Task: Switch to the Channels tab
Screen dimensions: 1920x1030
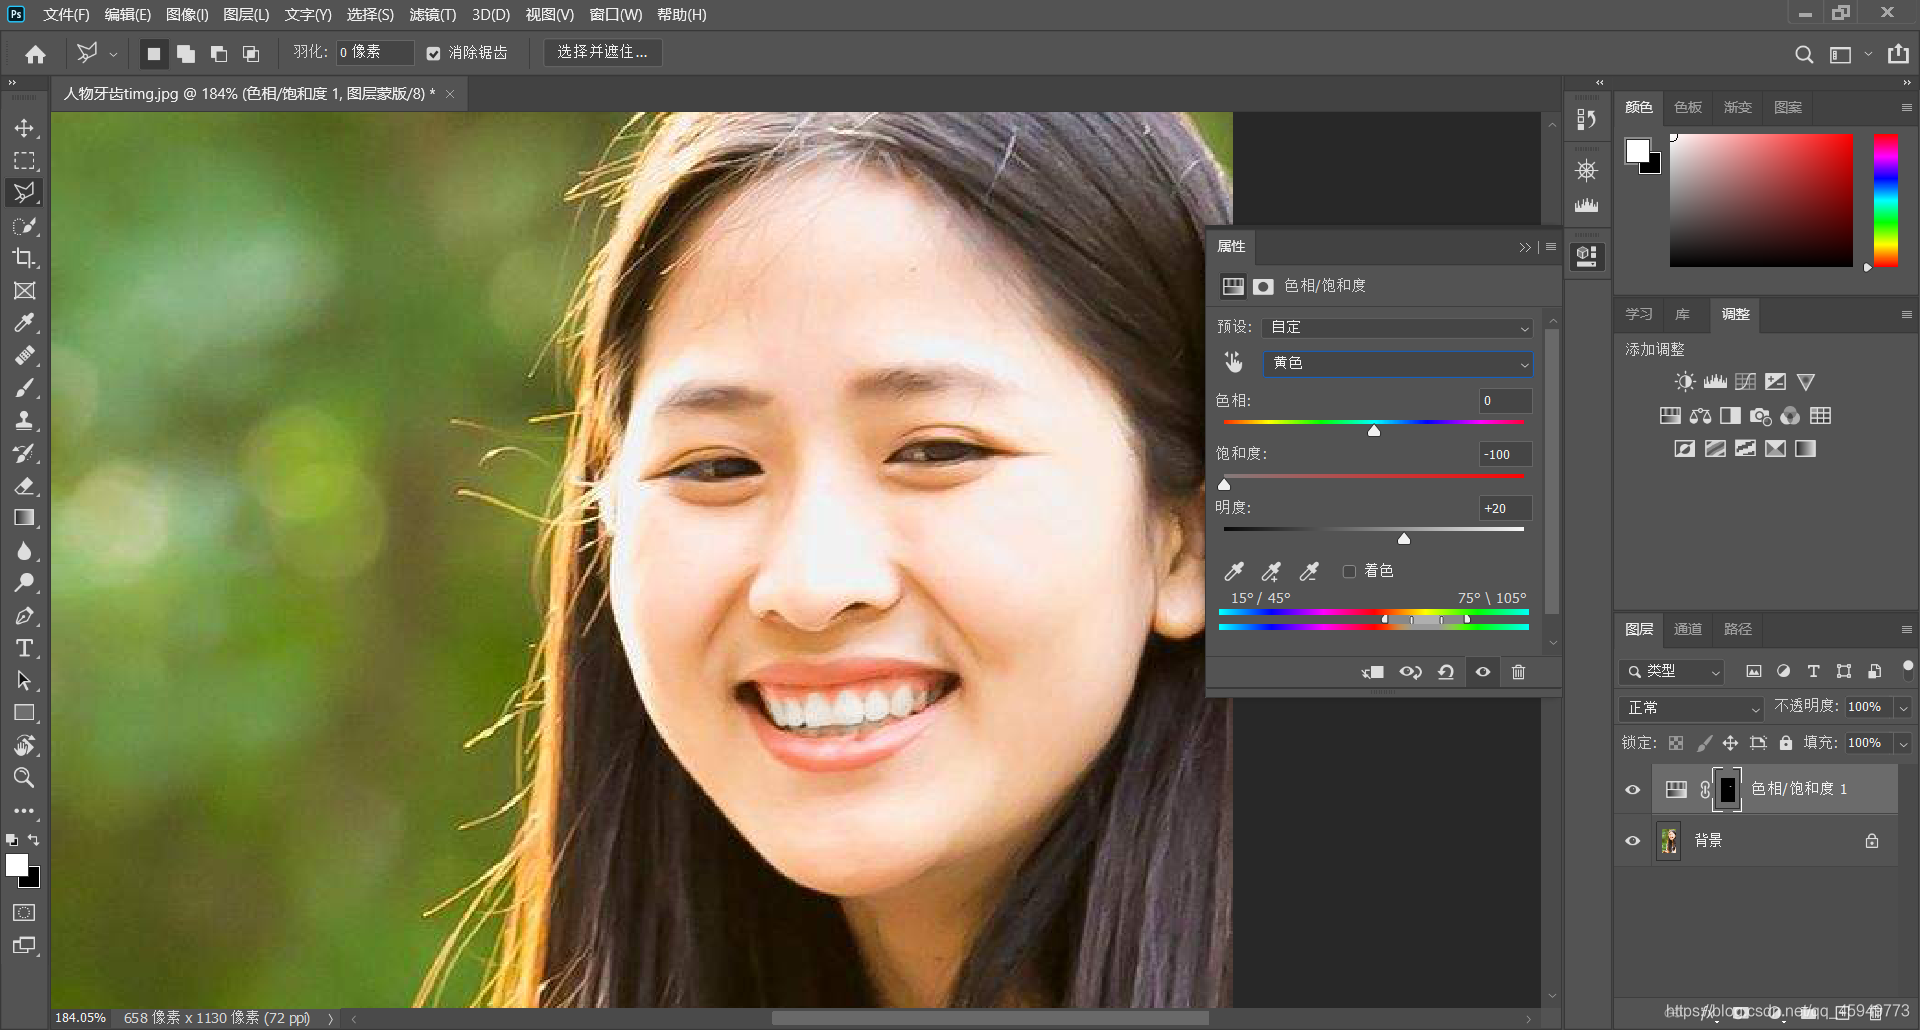Action: (1688, 629)
